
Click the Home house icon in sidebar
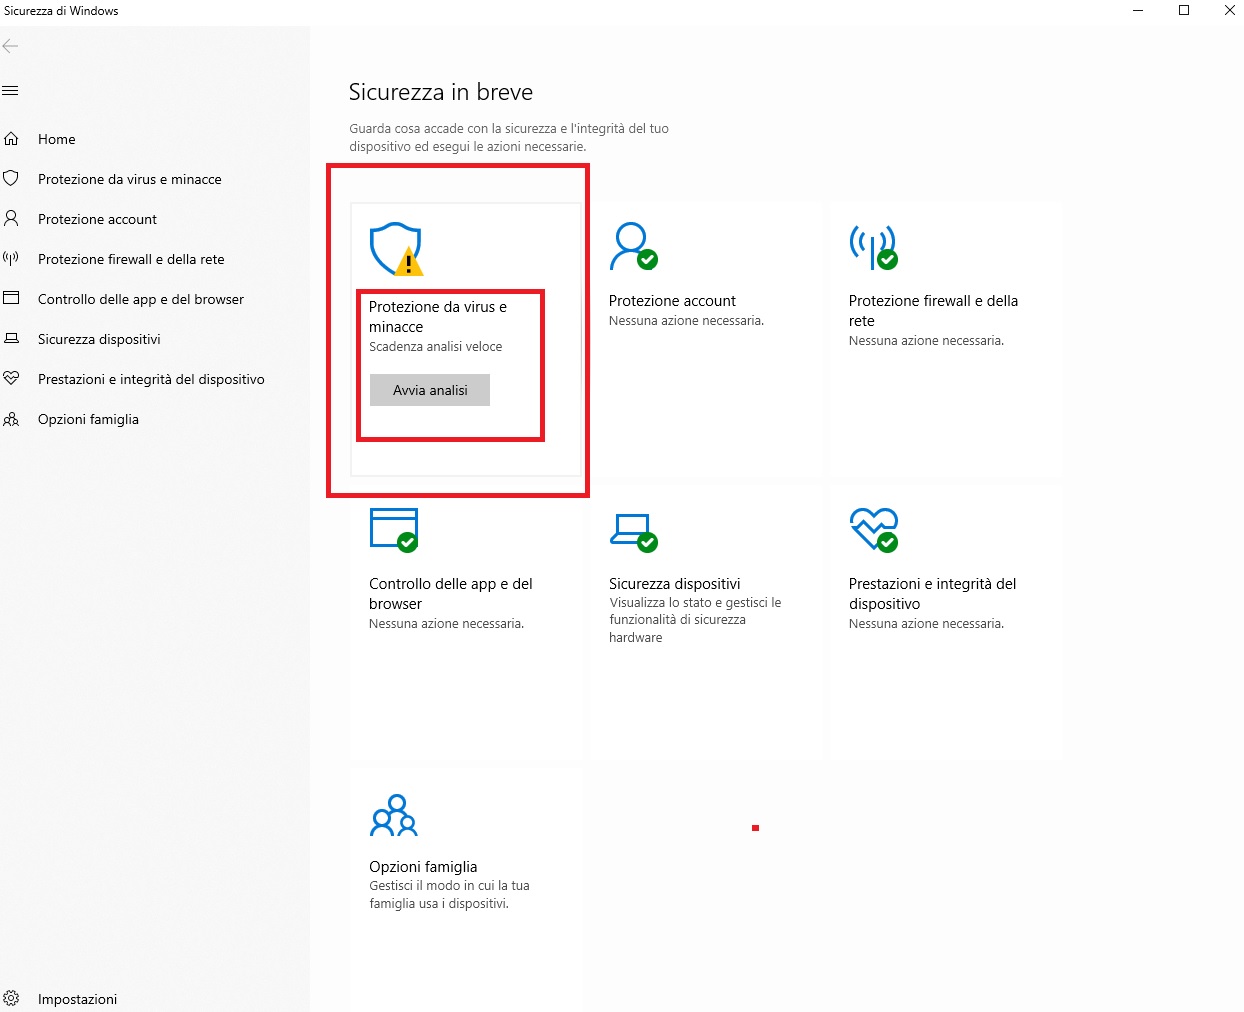click(x=12, y=139)
